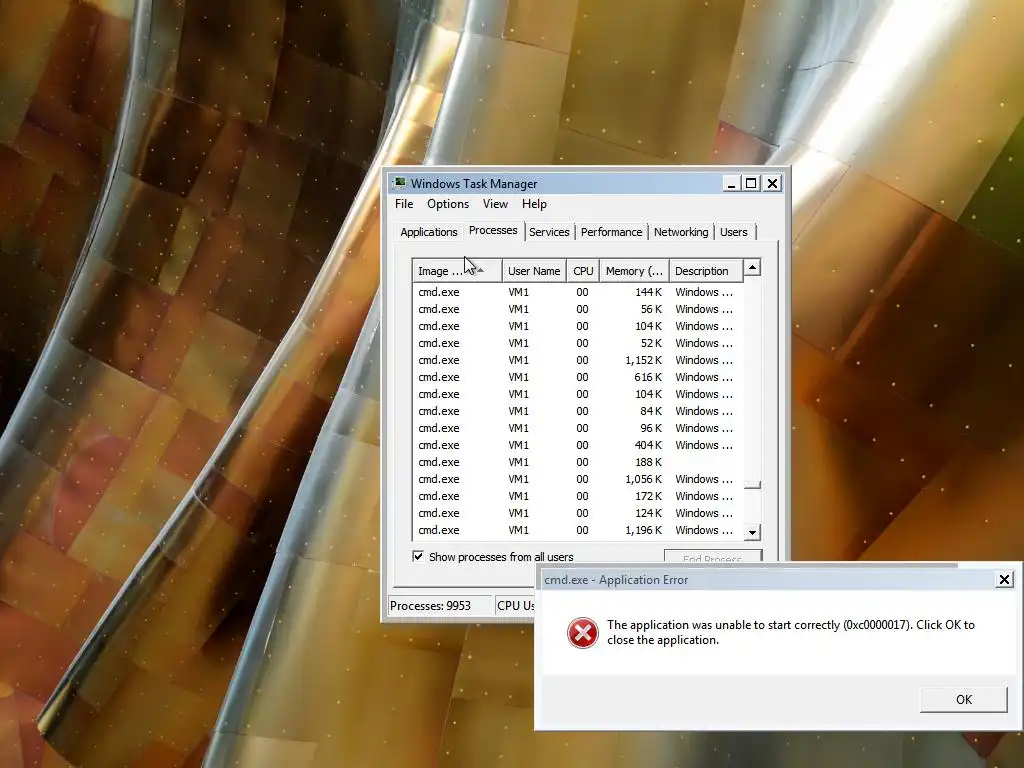The width and height of the screenshot is (1024, 768).
Task: Open the View menu
Action: [x=495, y=204]
